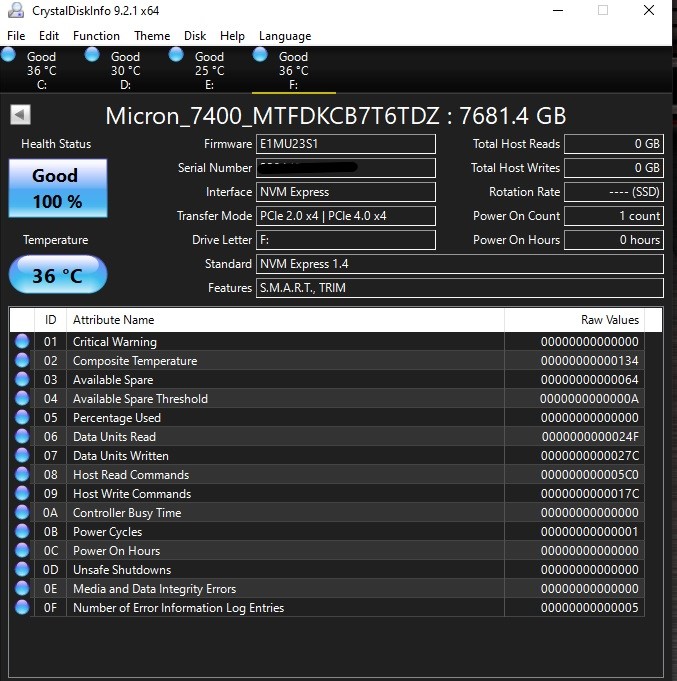Click status orb for Host Write Commands row

[22, 493]
